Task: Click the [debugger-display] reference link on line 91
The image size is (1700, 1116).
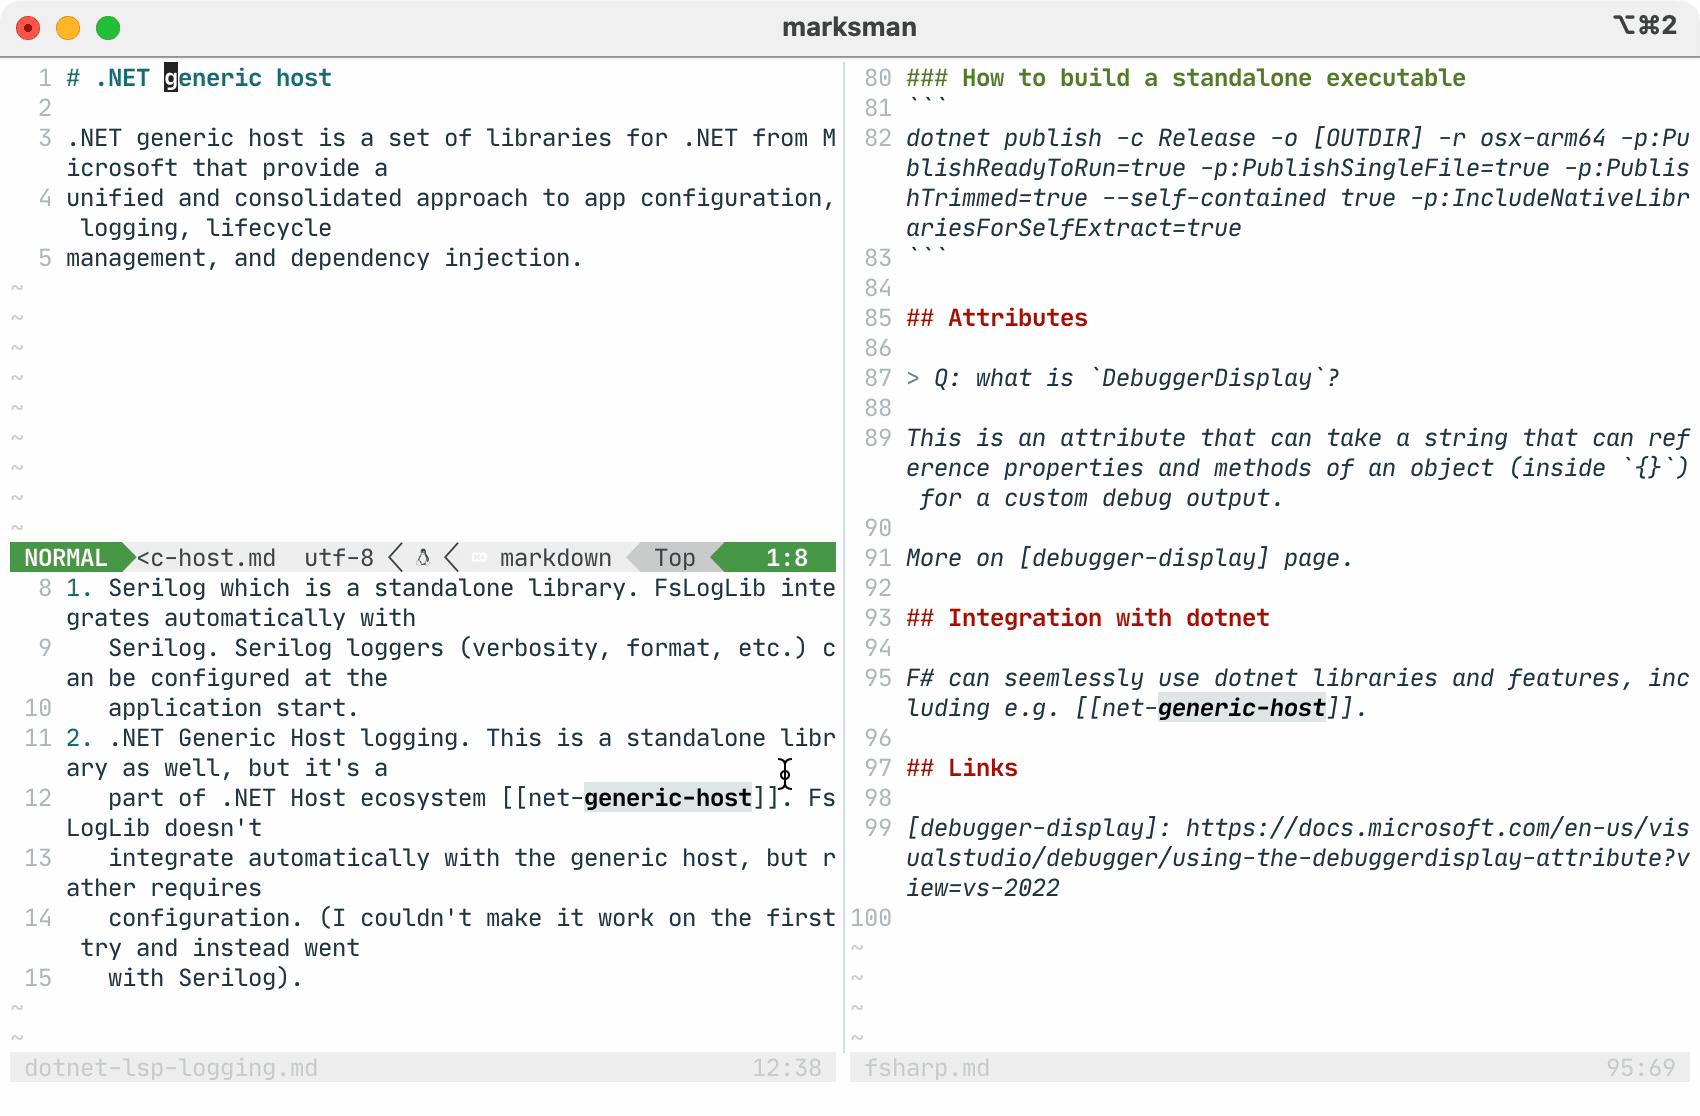Action: (1144, 558)
